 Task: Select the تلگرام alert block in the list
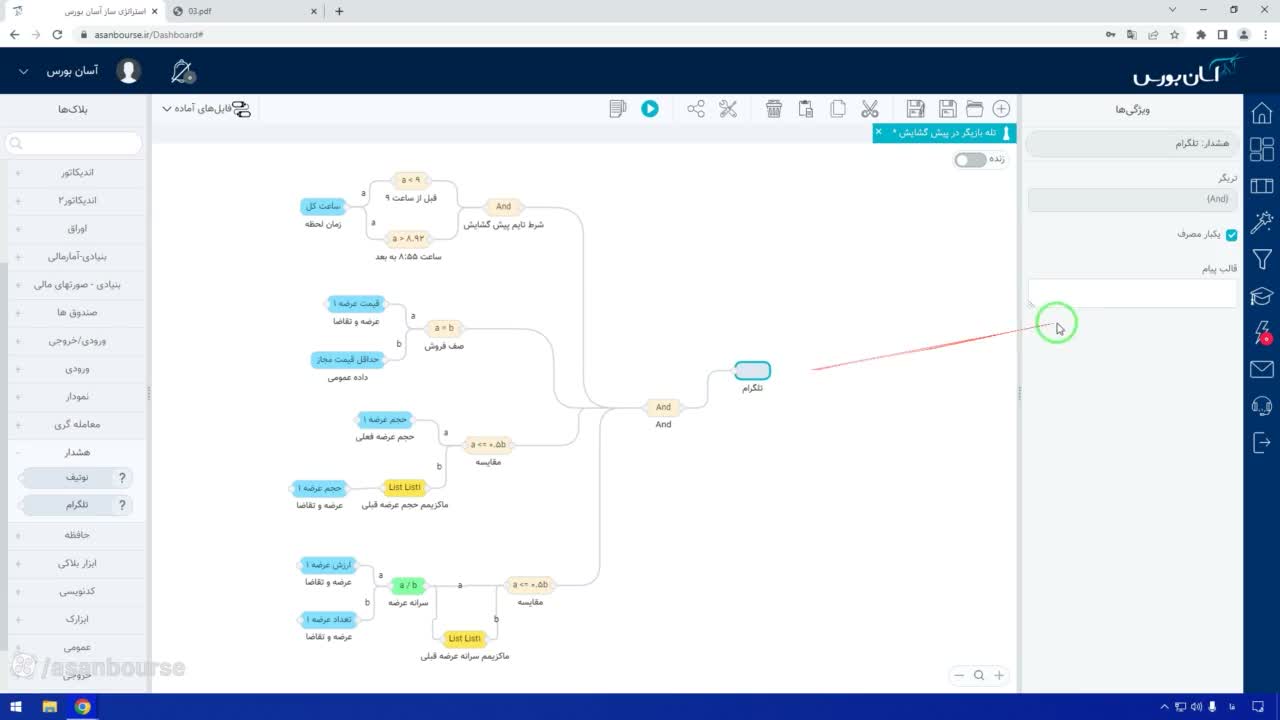(x=77, y=505)
